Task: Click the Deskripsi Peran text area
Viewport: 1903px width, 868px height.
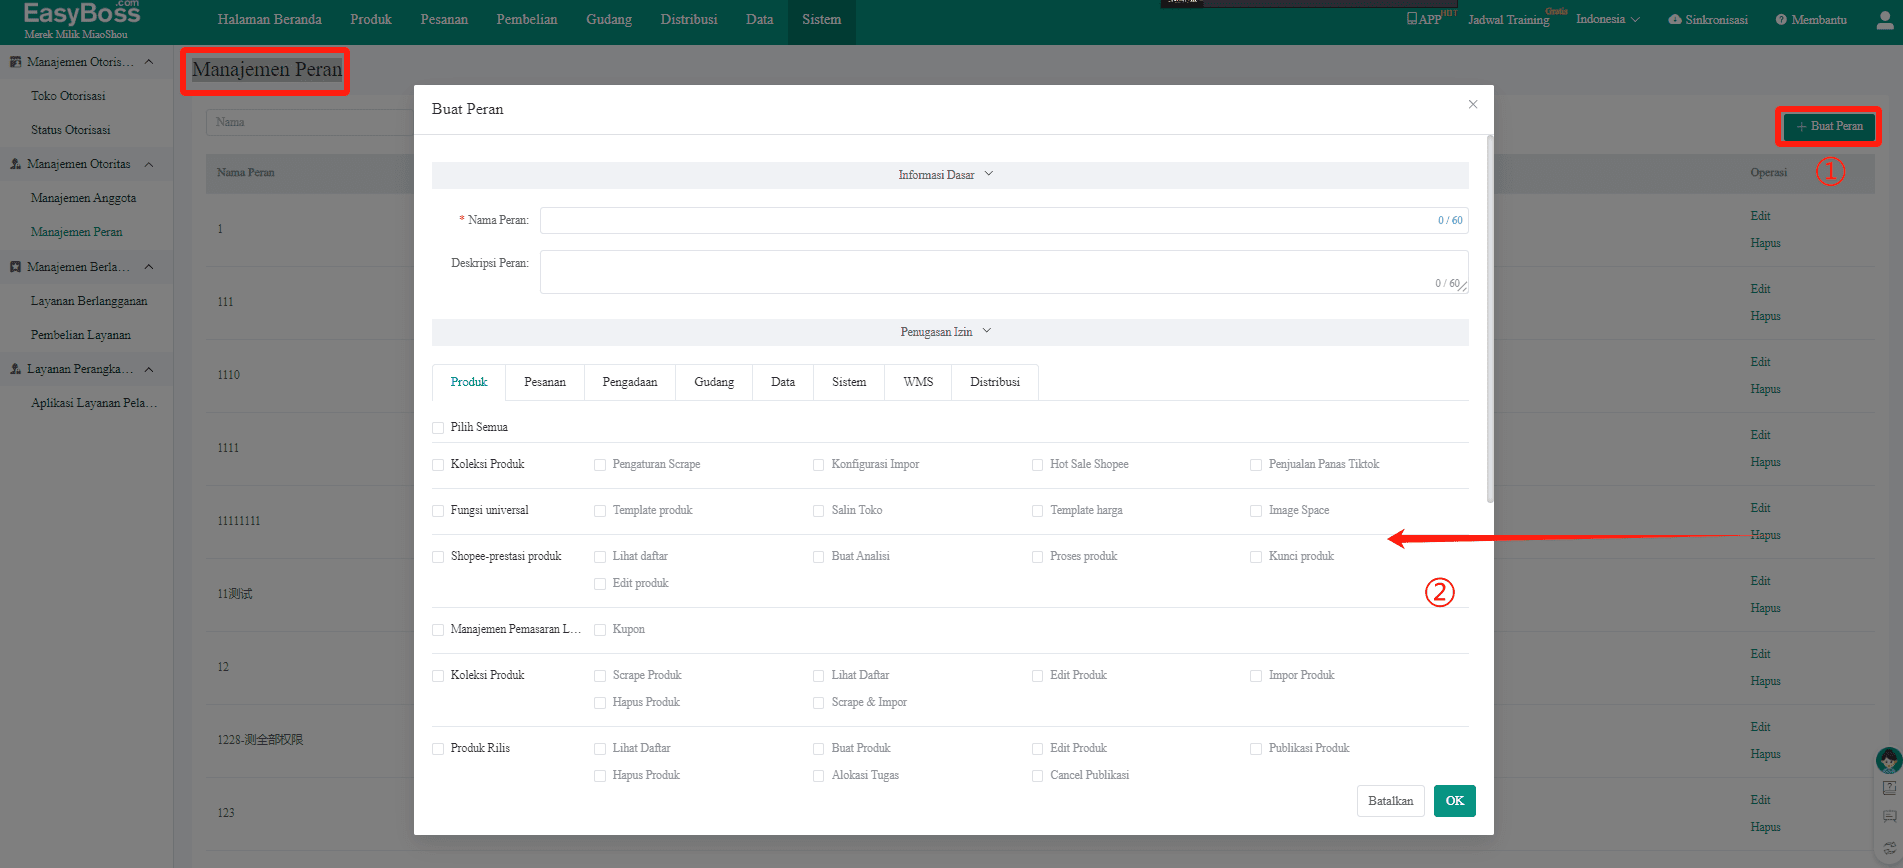Action: point(1004,272)
